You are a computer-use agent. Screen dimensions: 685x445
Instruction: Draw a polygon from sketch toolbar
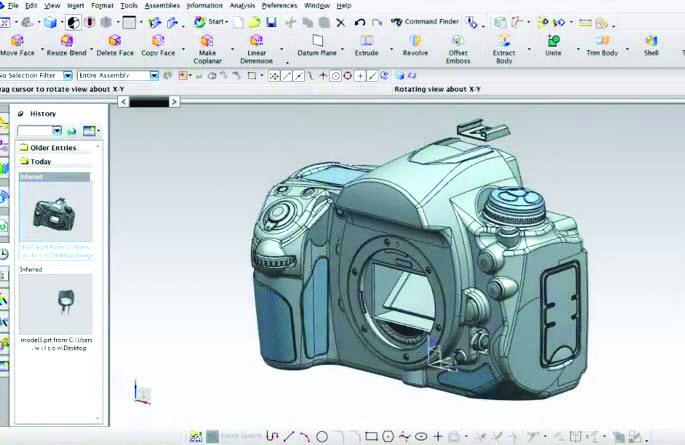[388, 436]
